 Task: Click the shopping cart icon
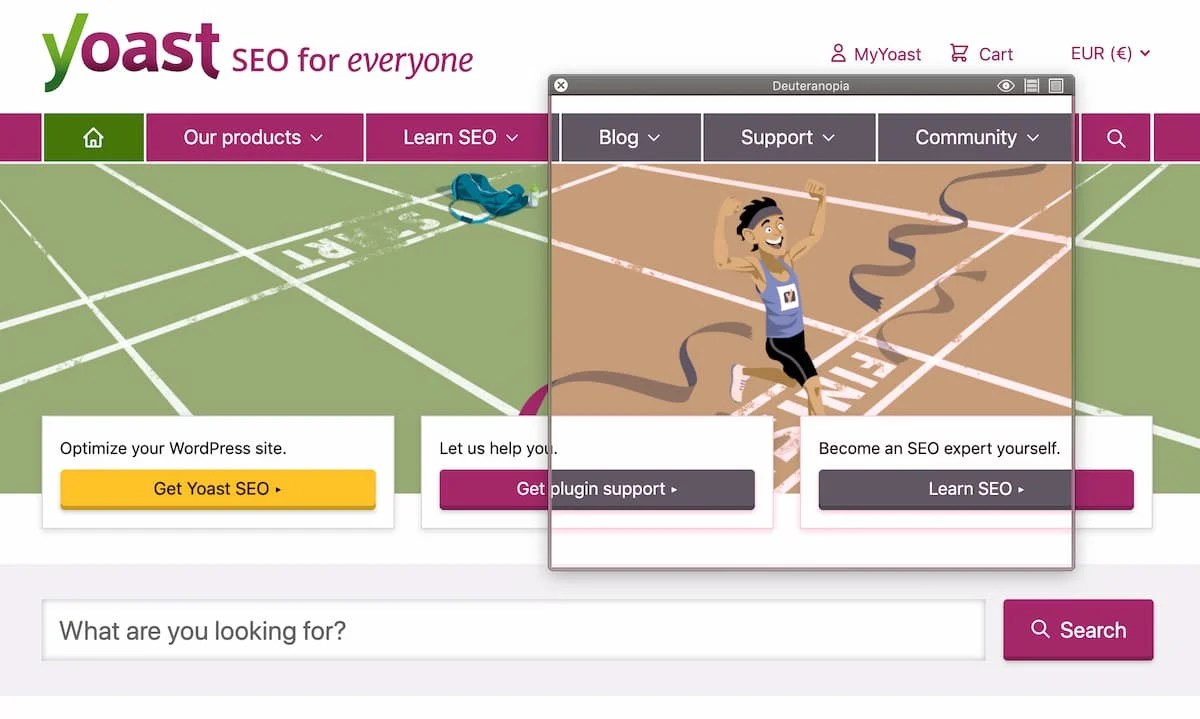[x=959, y=53]
